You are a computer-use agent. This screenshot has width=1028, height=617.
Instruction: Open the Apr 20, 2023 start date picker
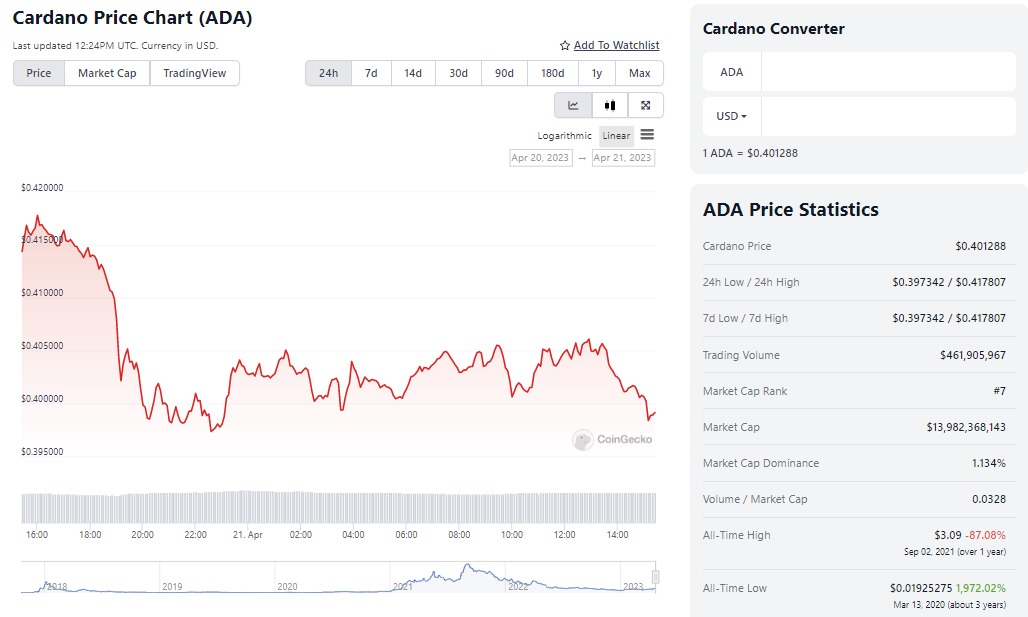pos(540,157)
